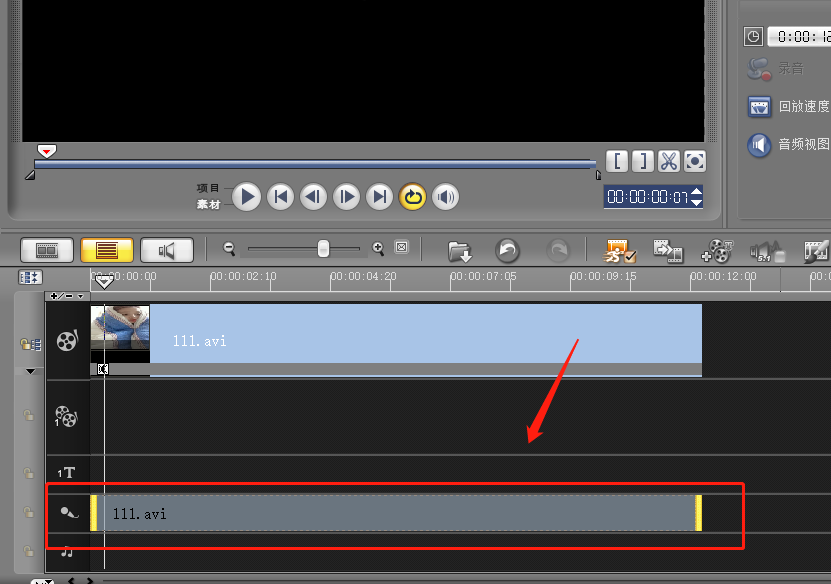Click the clock duration icon
The width and height of the screenshot is (831, 584).
[x=753, y=37]
